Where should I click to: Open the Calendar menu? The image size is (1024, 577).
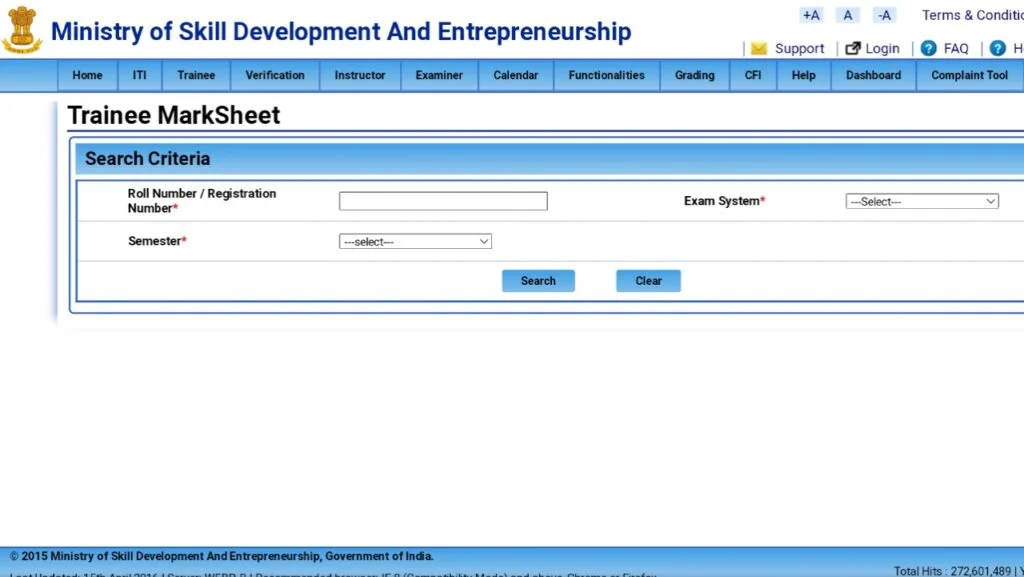click(x=516, y=75)
